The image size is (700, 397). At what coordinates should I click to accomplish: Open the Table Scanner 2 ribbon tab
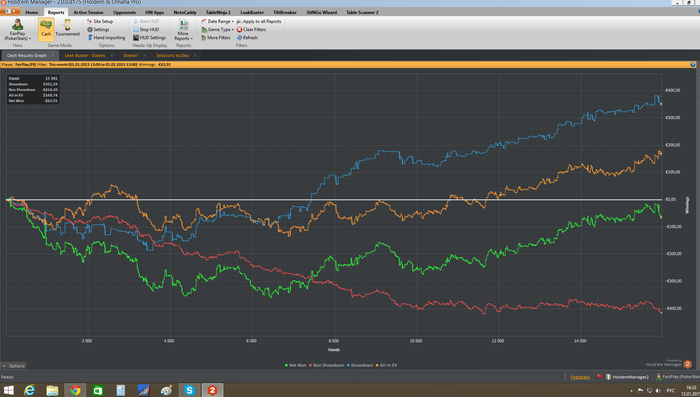point(362,12)
